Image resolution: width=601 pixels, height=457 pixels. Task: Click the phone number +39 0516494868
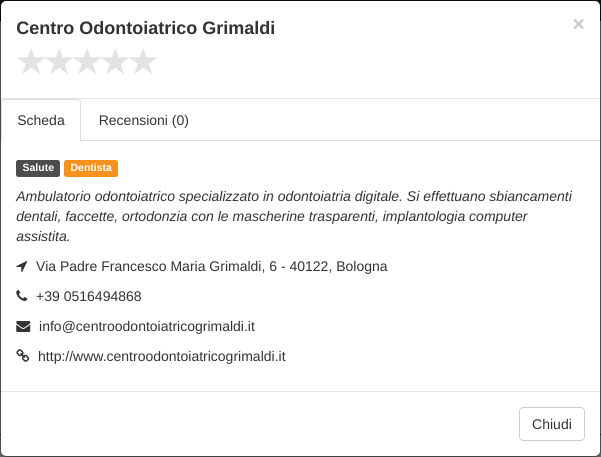tap(89, 296)
